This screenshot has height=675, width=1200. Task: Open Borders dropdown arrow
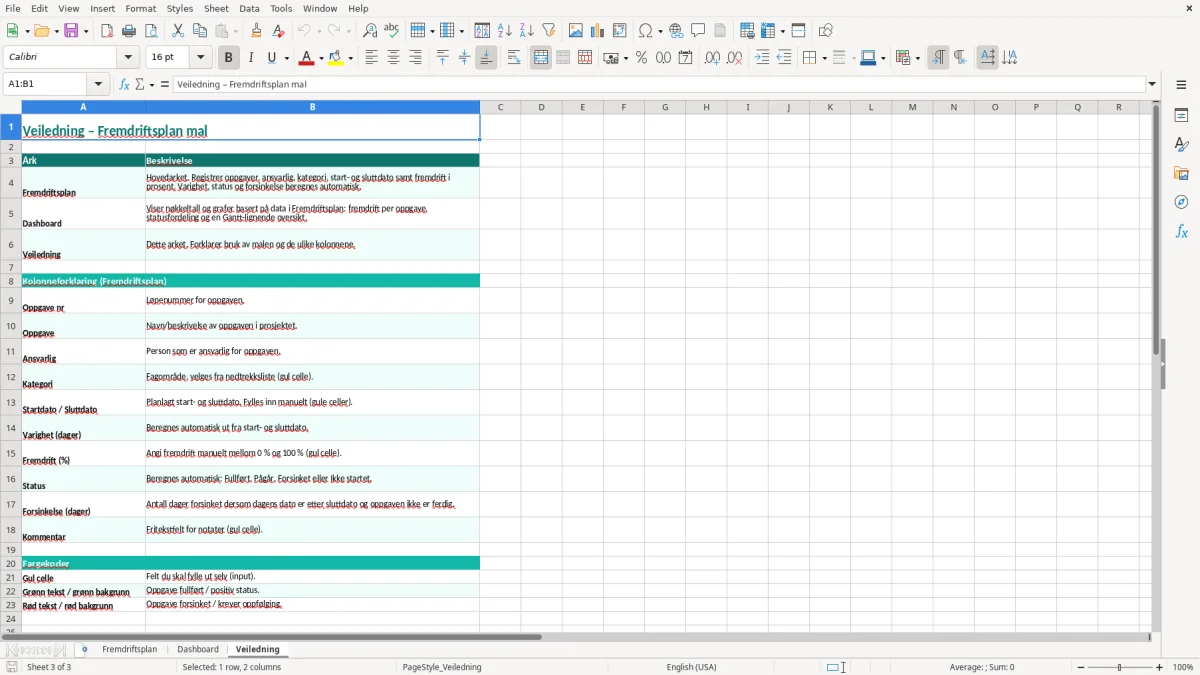823,58
